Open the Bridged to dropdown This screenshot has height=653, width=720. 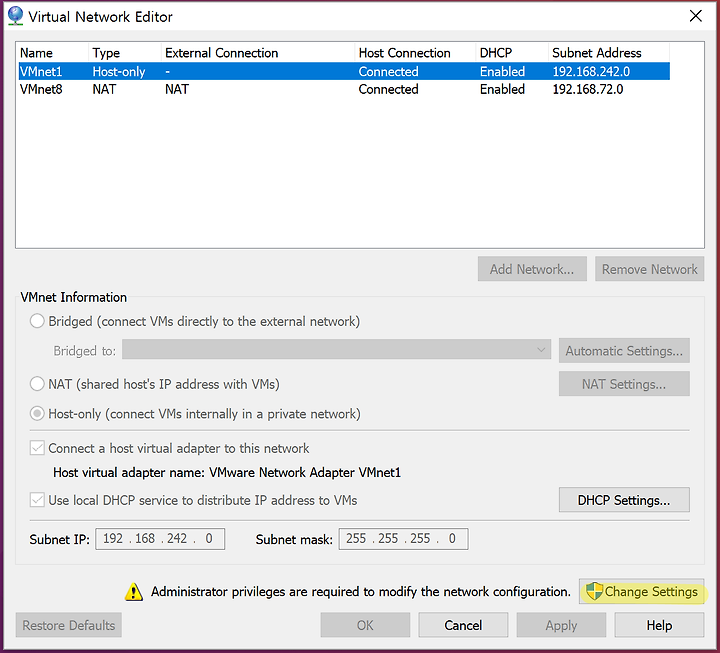click(336, 350)
